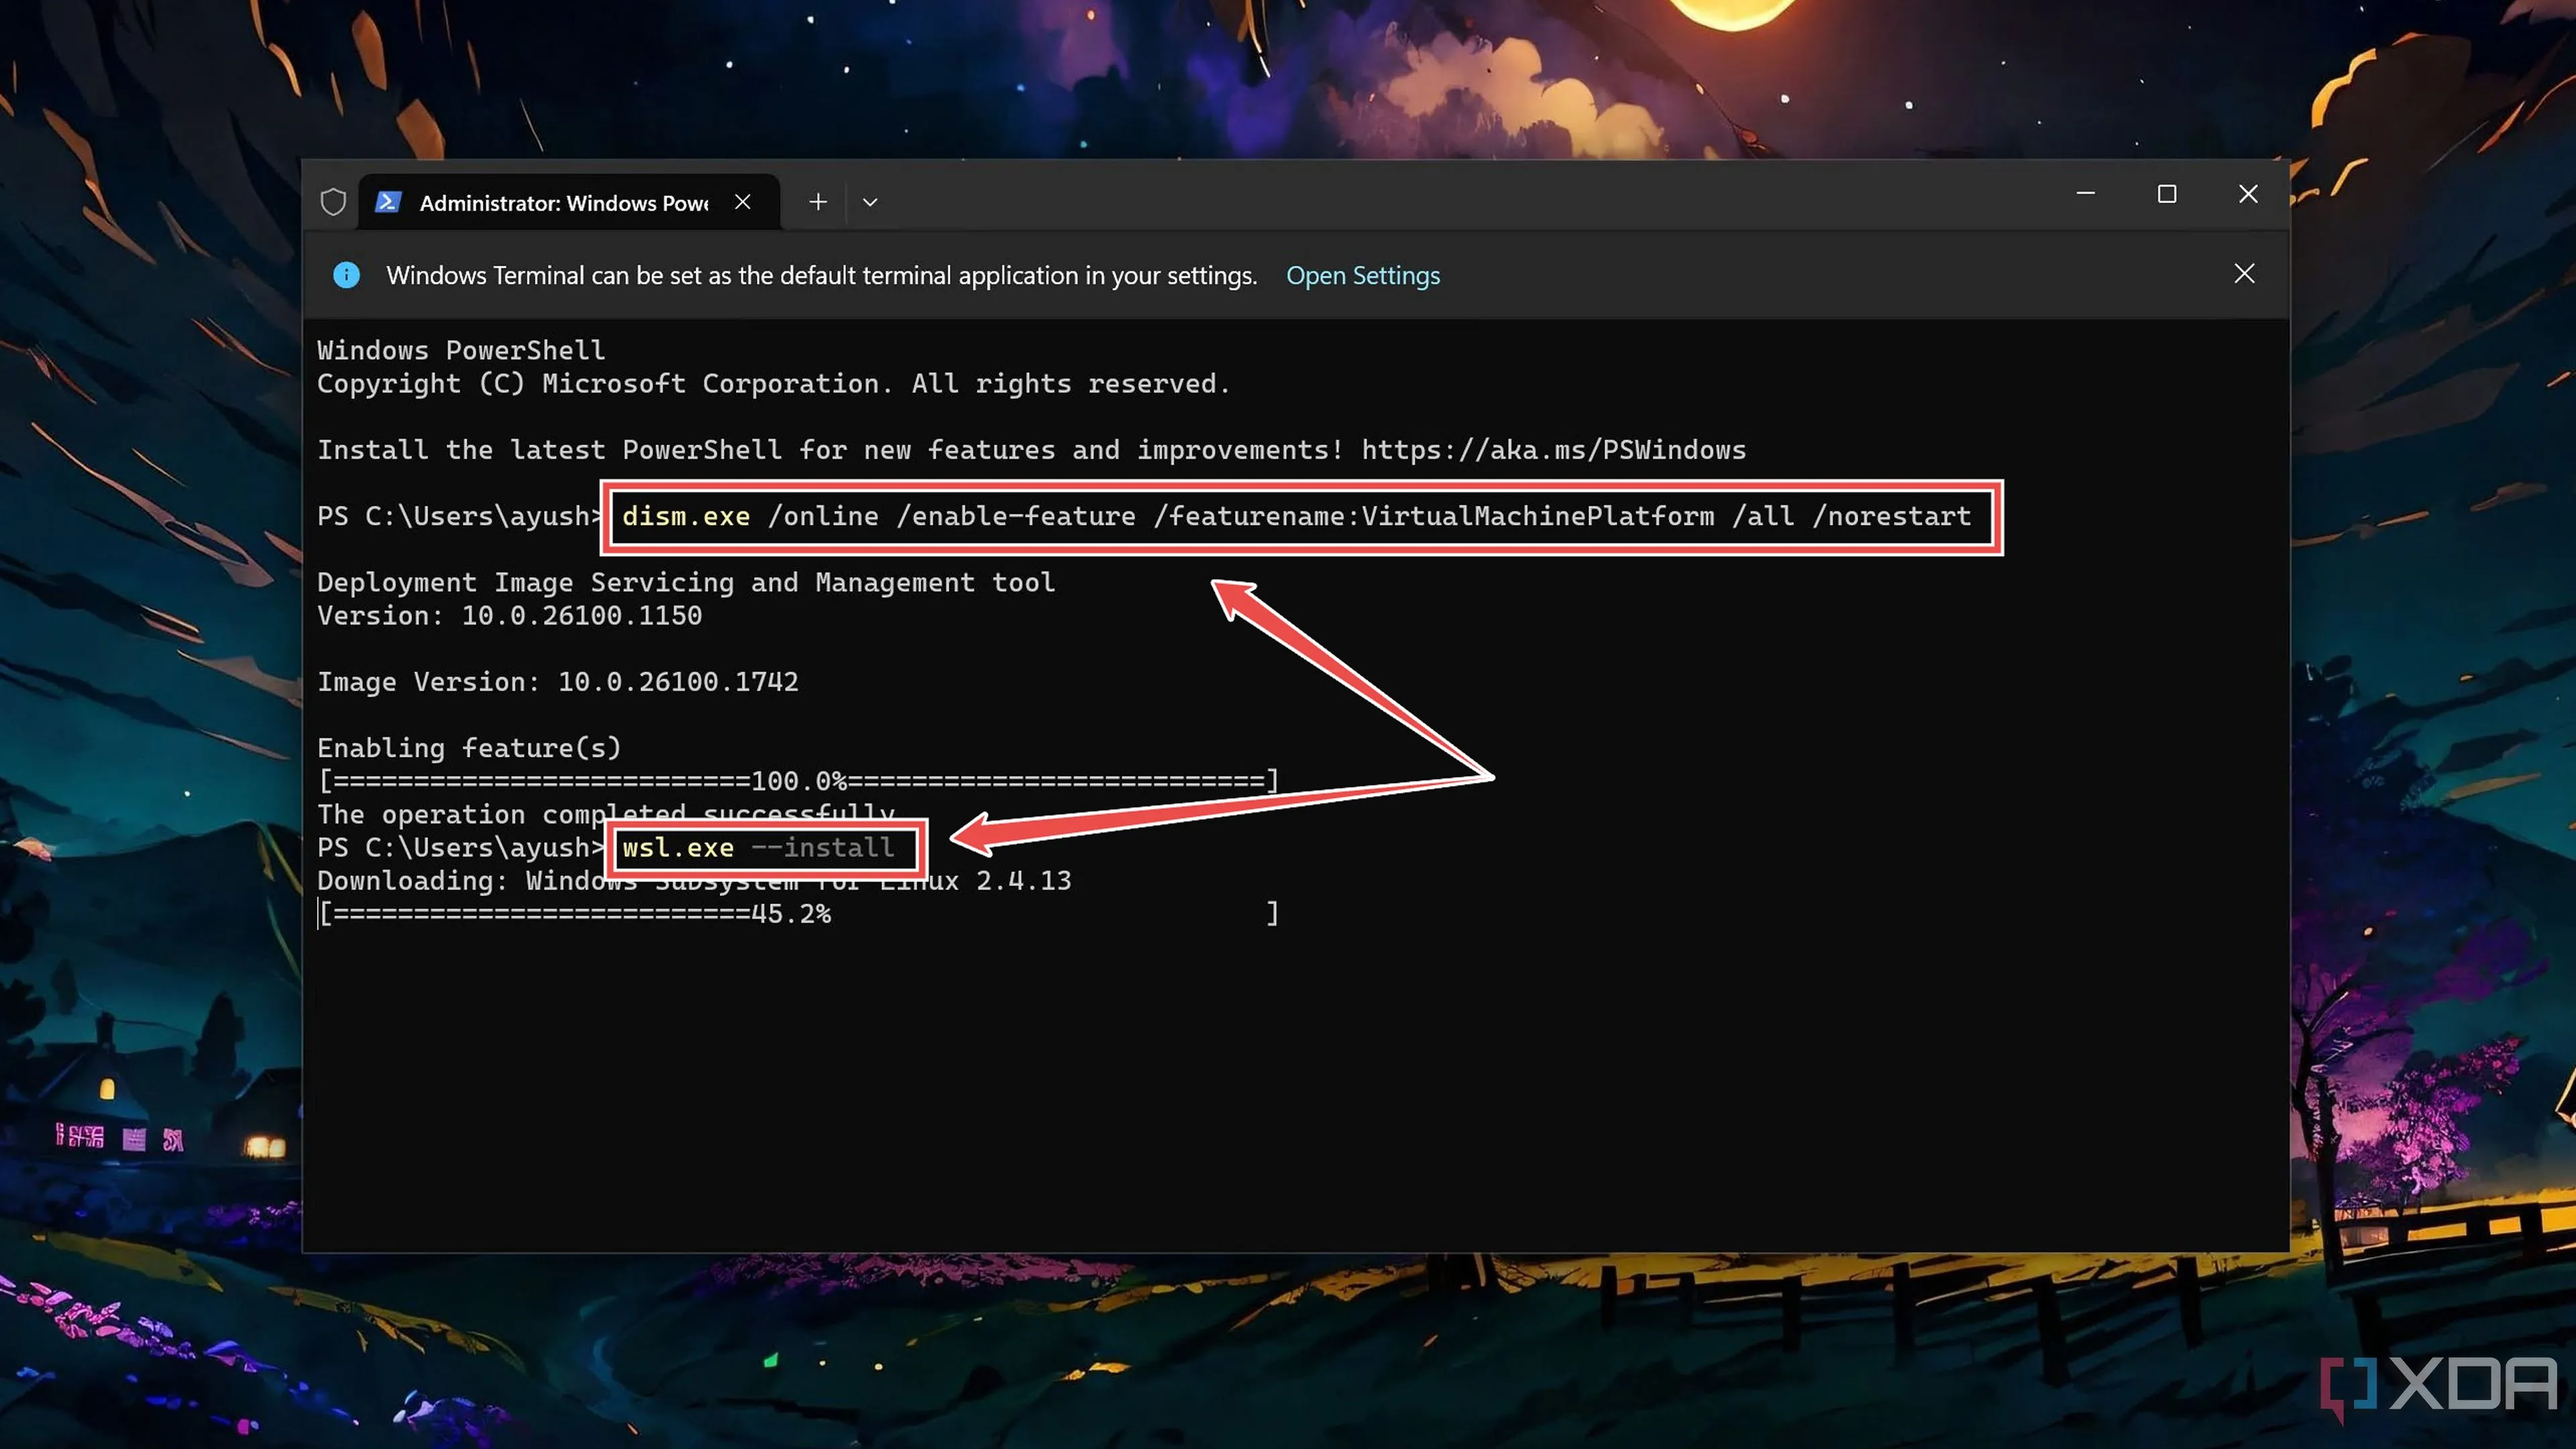Close the Windows Terminal window
Screen dimensions: 2576x1449
pos(2248,194)
